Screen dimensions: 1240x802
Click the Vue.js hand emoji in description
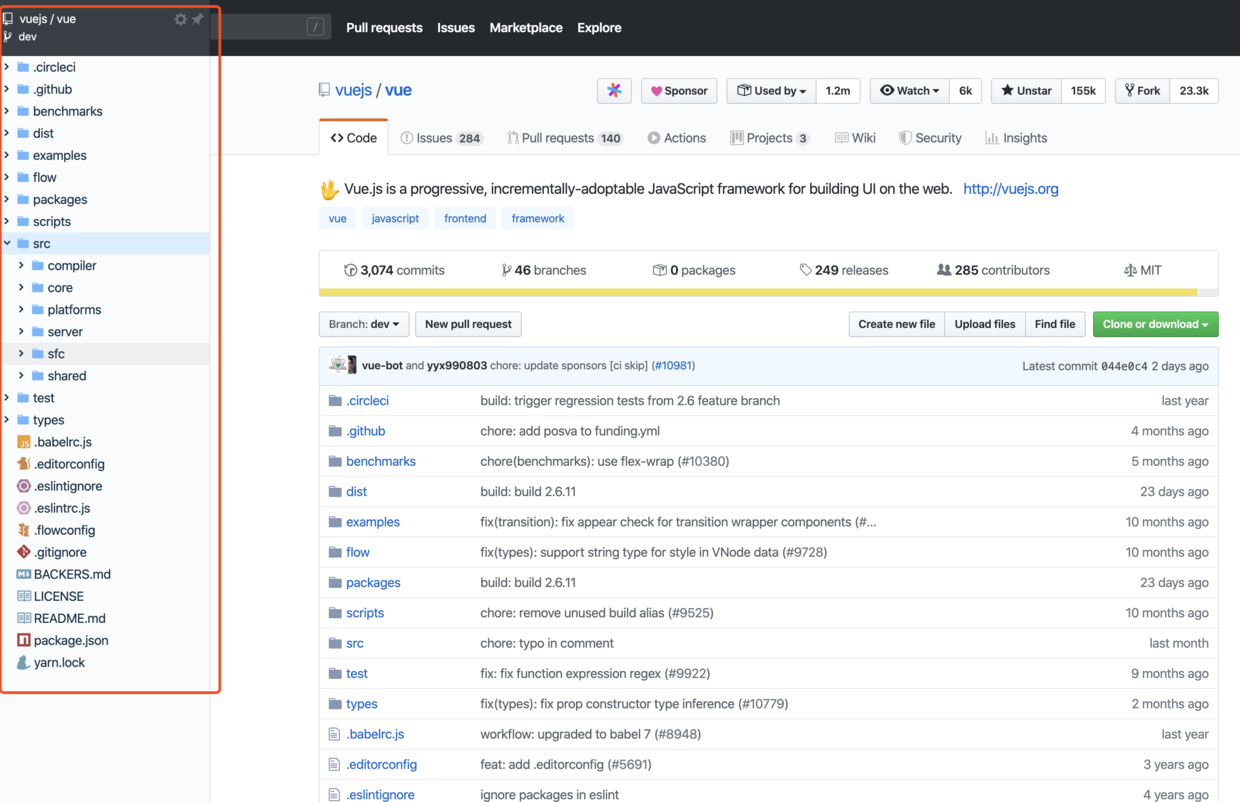pos(329,189)
